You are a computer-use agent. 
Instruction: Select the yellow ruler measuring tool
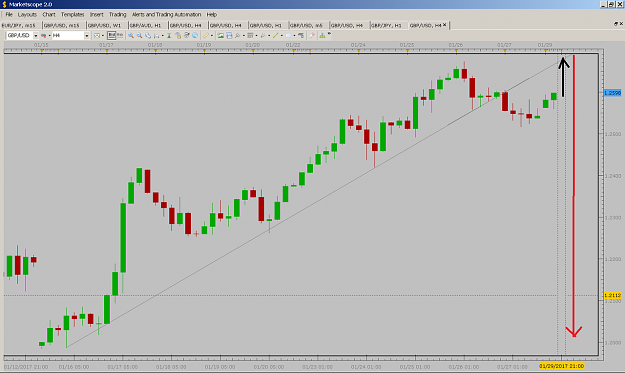[206, 35]
